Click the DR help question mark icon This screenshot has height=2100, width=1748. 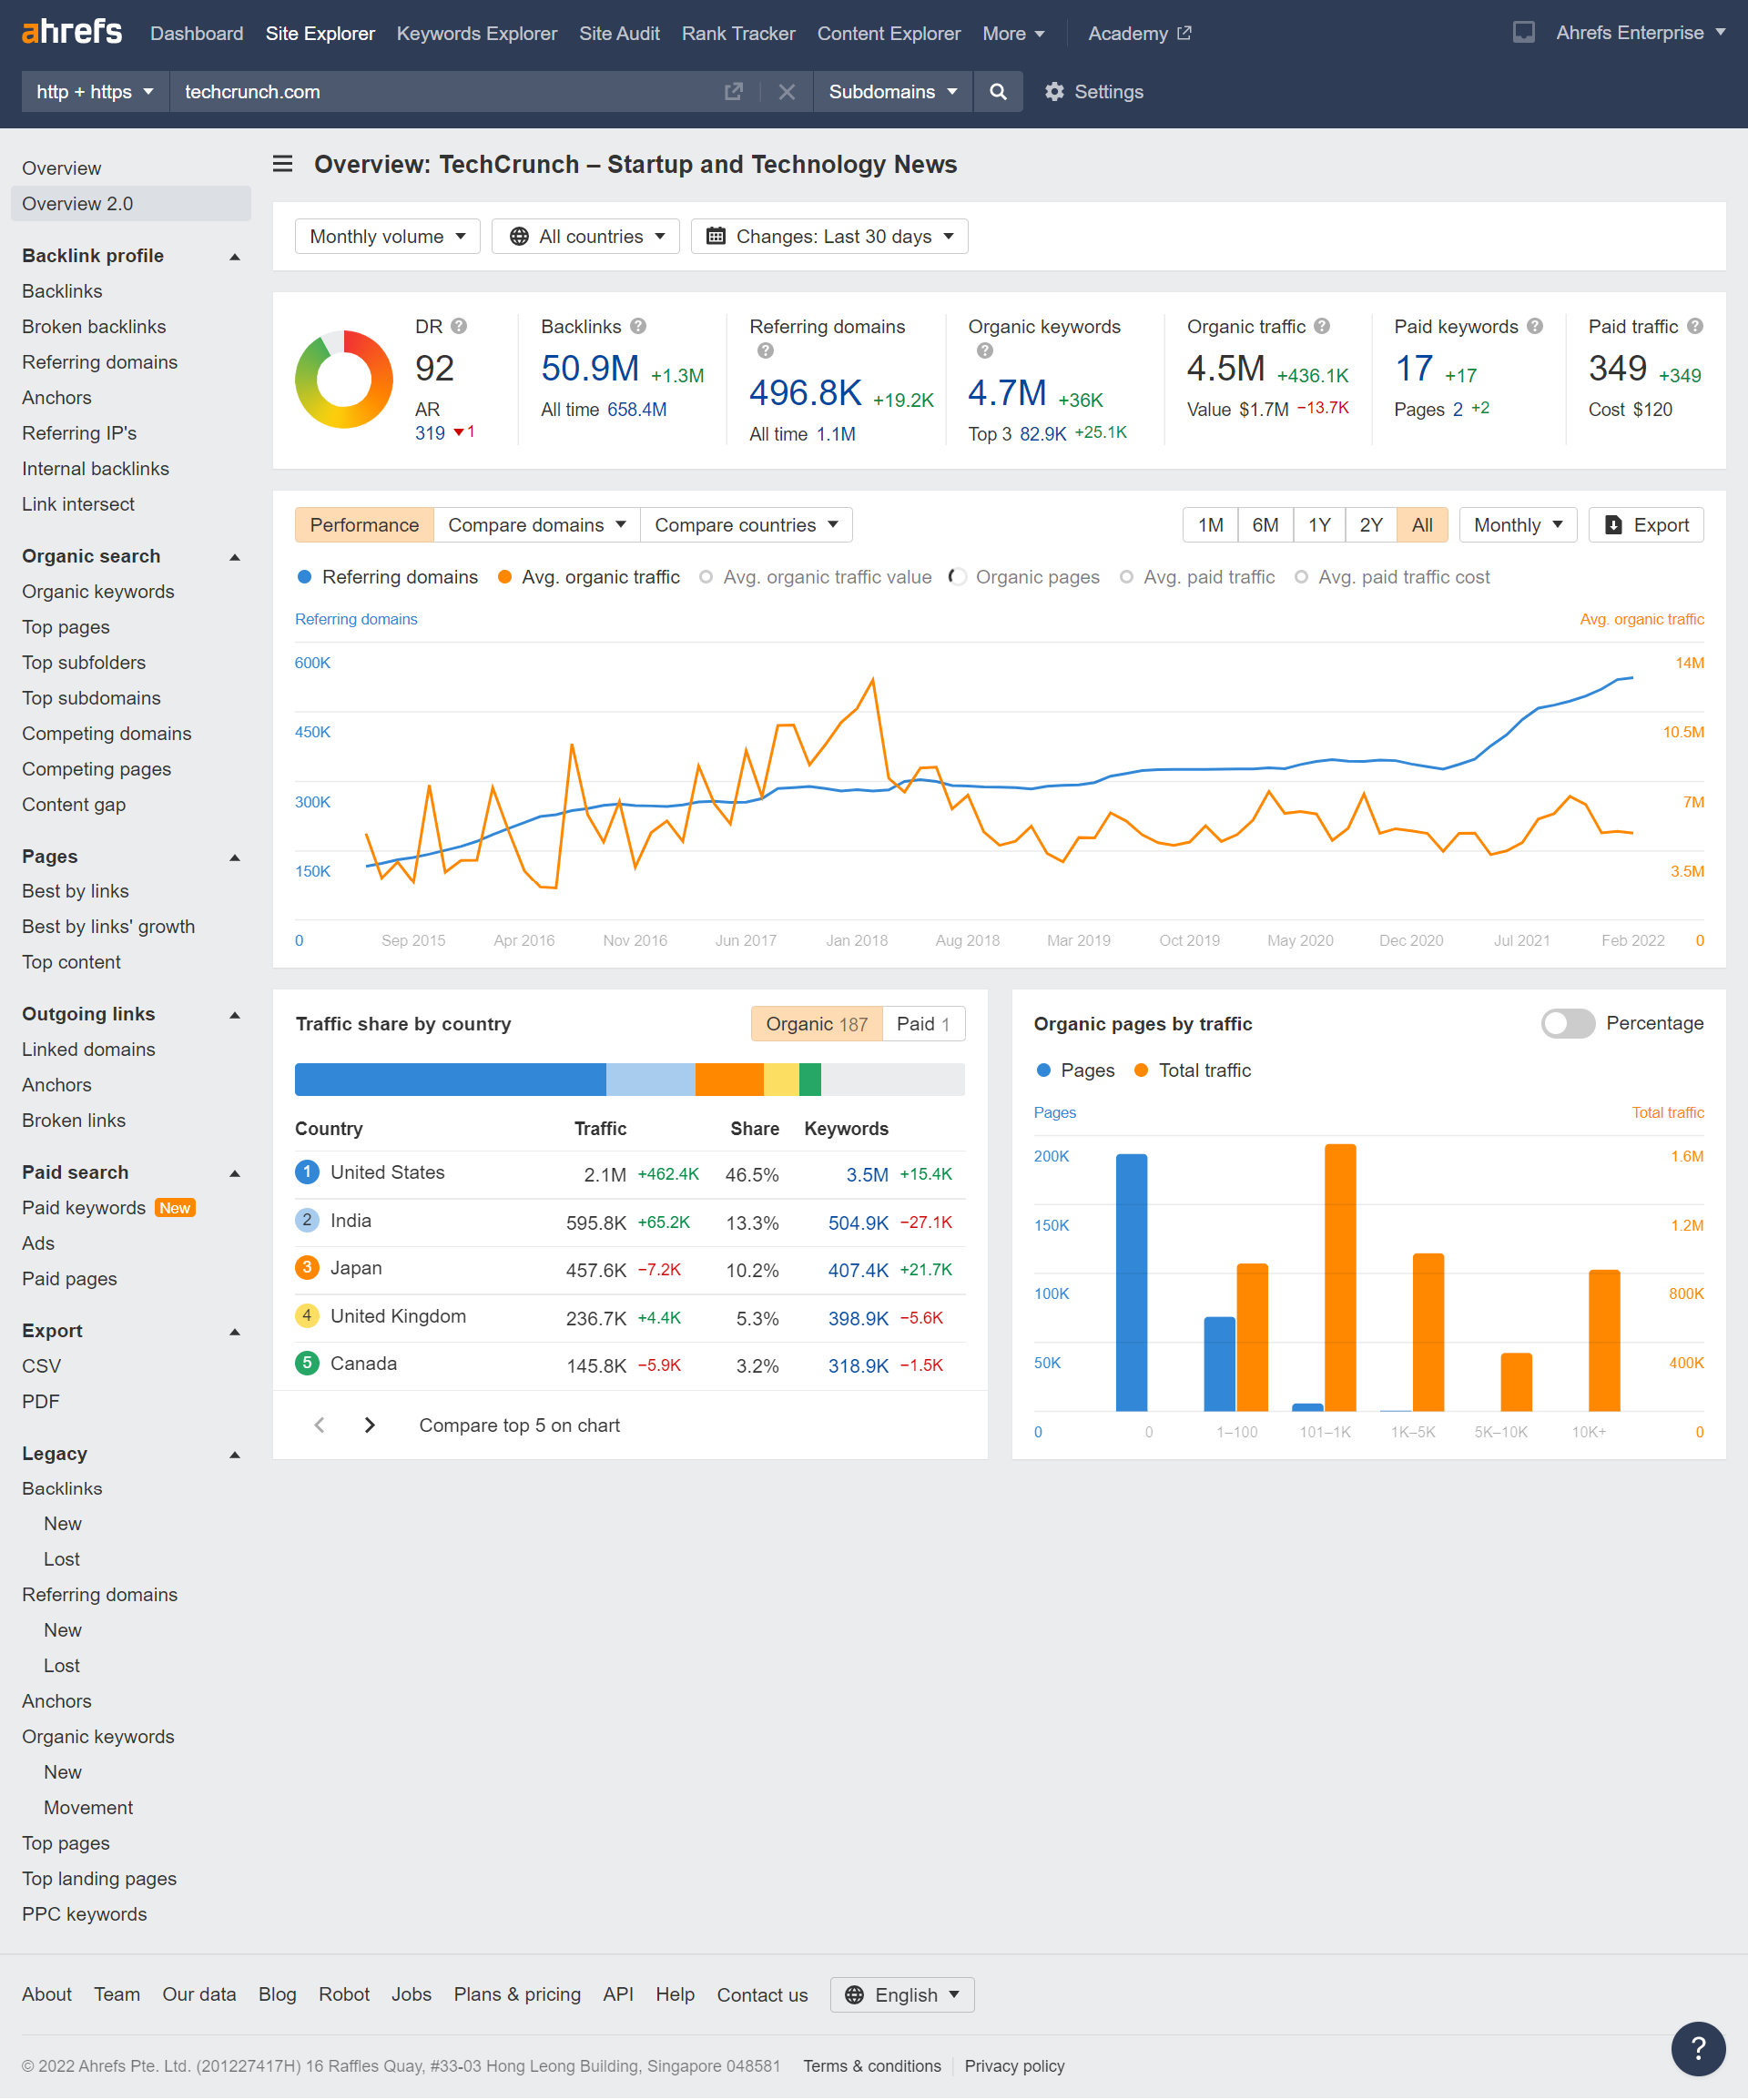pos(459,326)
